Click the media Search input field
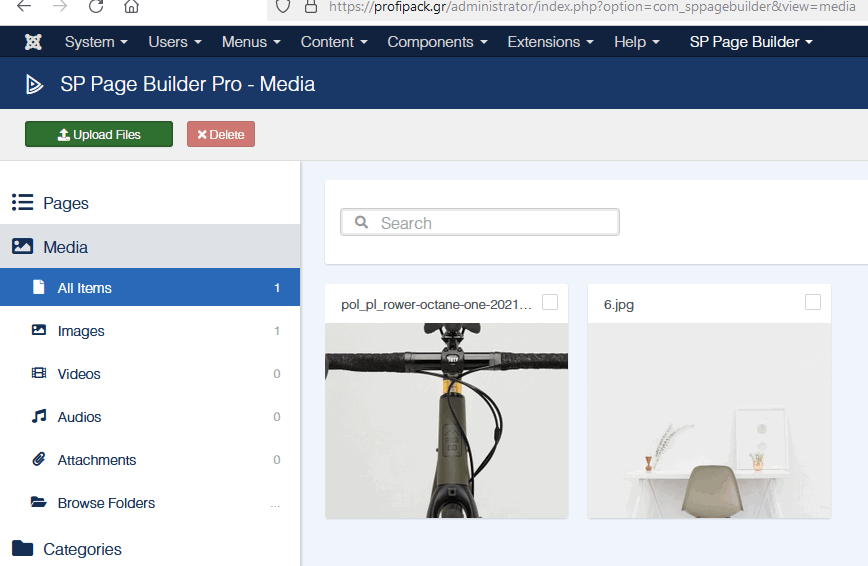This screenshot has width=868, height=566. coord(479,222)
